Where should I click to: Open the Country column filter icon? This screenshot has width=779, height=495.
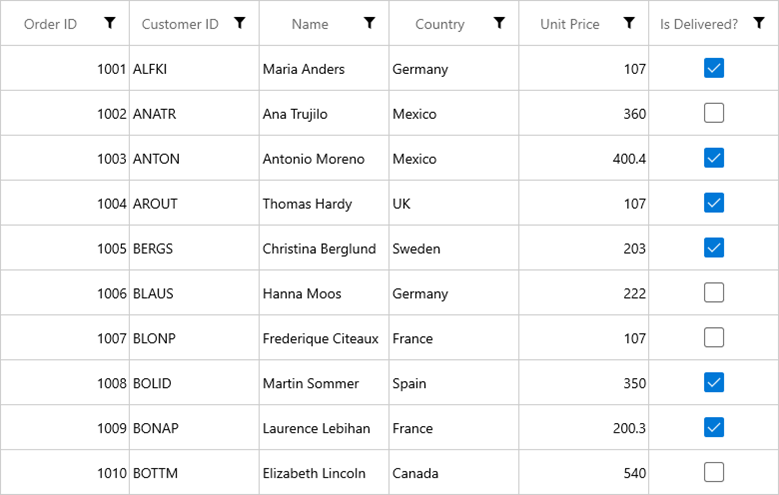[499, 23]
